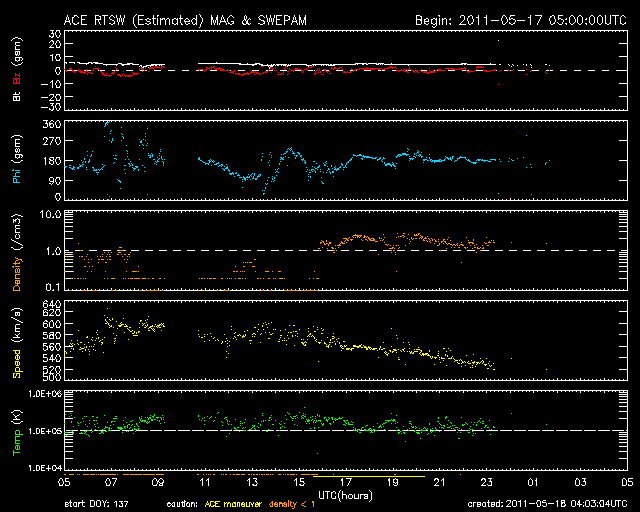Click the white 'Bt' axis label
Viewport: 640px width, 512px height.
pos(17,96)
